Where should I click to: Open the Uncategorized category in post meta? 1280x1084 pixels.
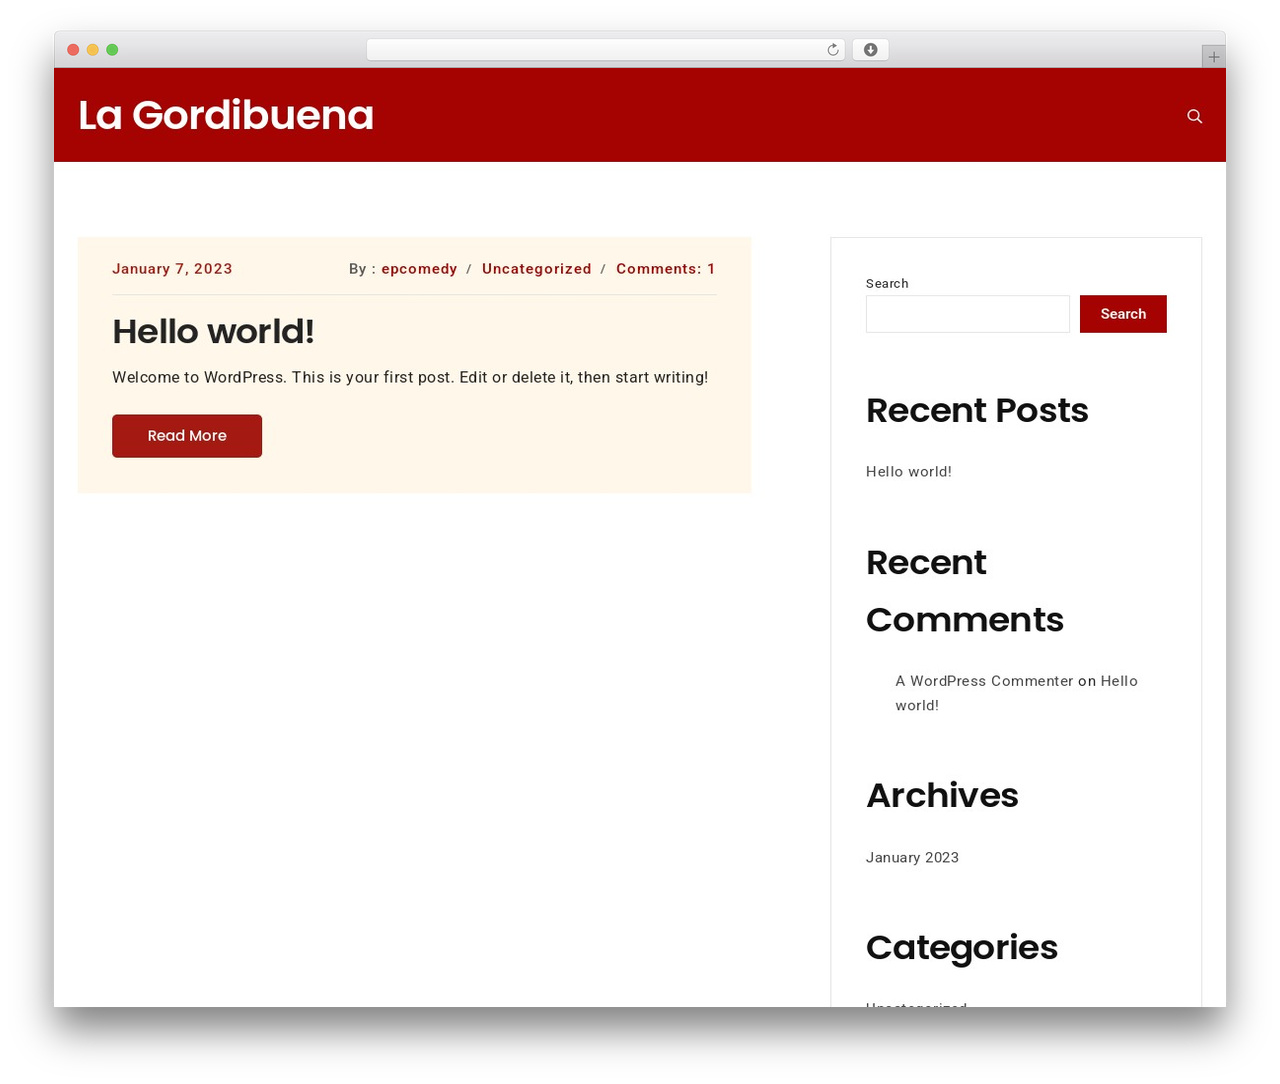(x=537, y=269)
